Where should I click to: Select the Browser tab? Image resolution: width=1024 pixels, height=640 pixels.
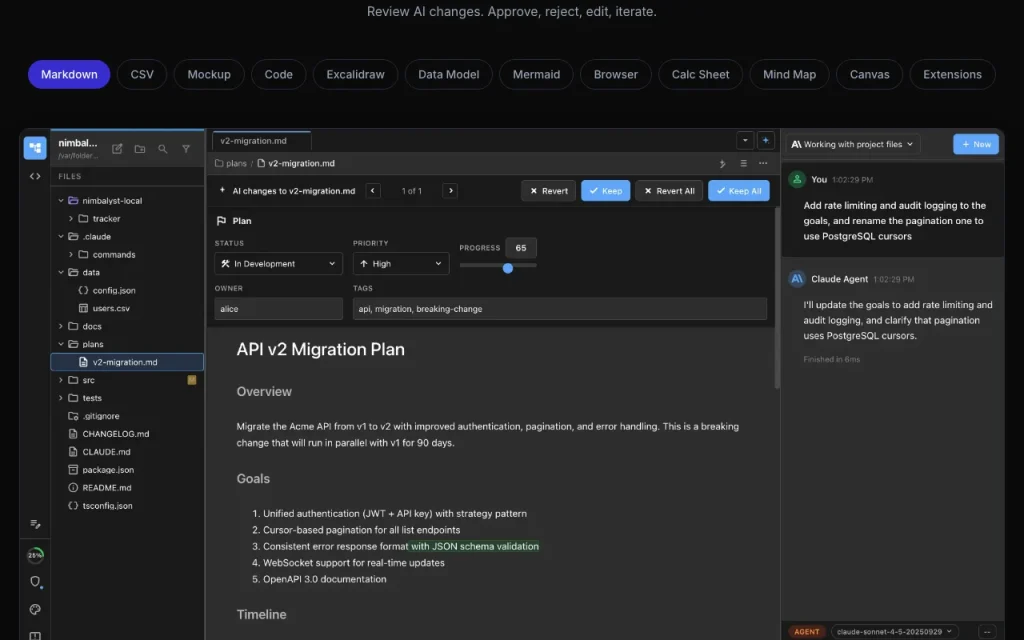[x=616, y=74]
